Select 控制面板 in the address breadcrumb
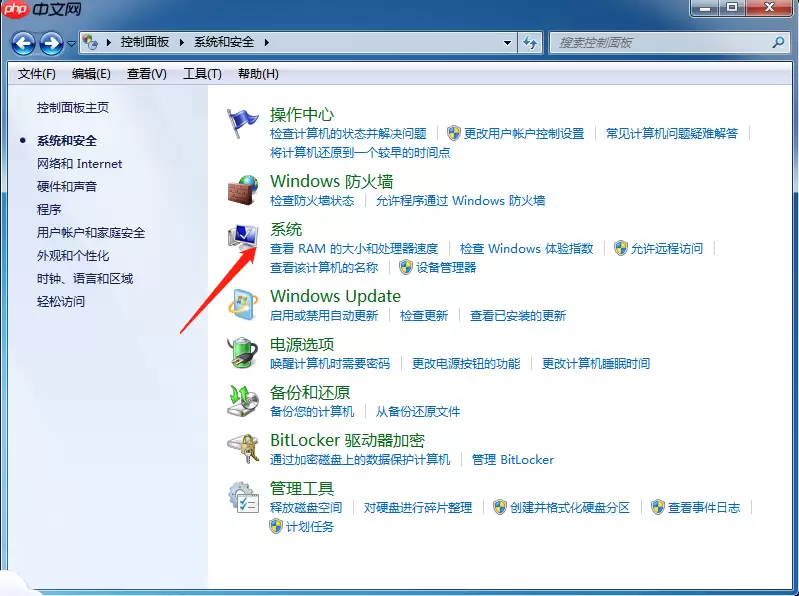The width and height of the screenshot is (799, 596). click(x=145, y=42)
